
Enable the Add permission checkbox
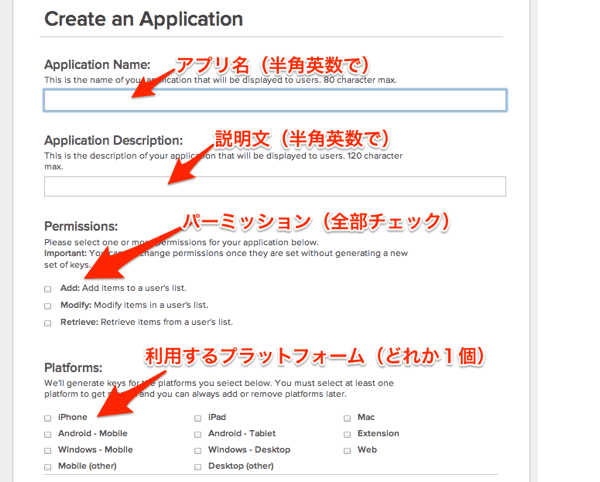[x=48, y=289]
